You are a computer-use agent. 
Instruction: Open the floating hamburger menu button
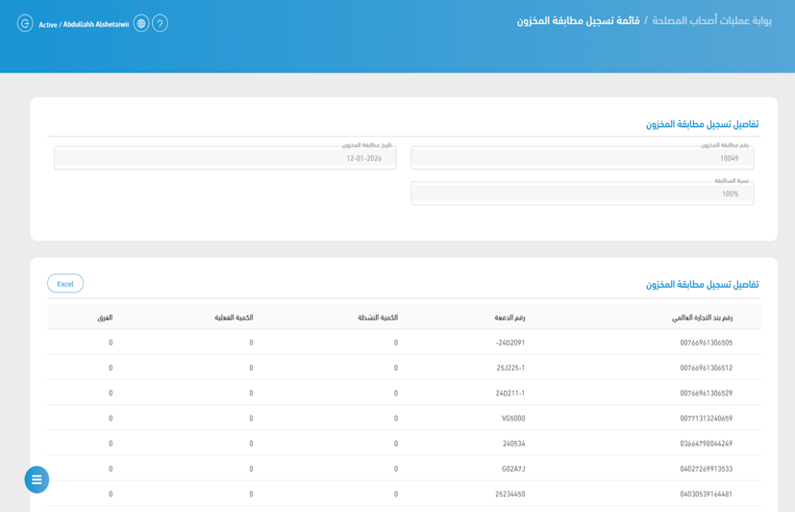pos(37,480)
